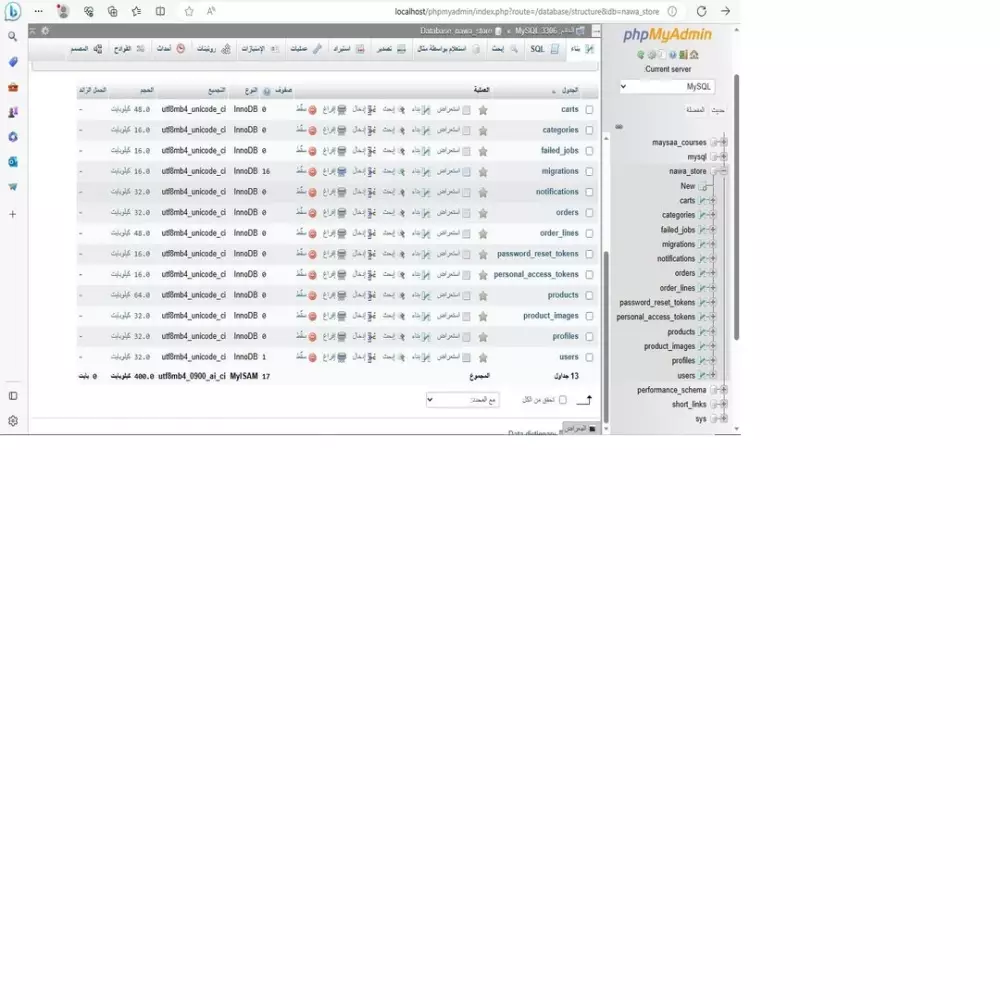
Task: Click the star icon in the users row
Action: pyautogui.click(x=483, y=357)
